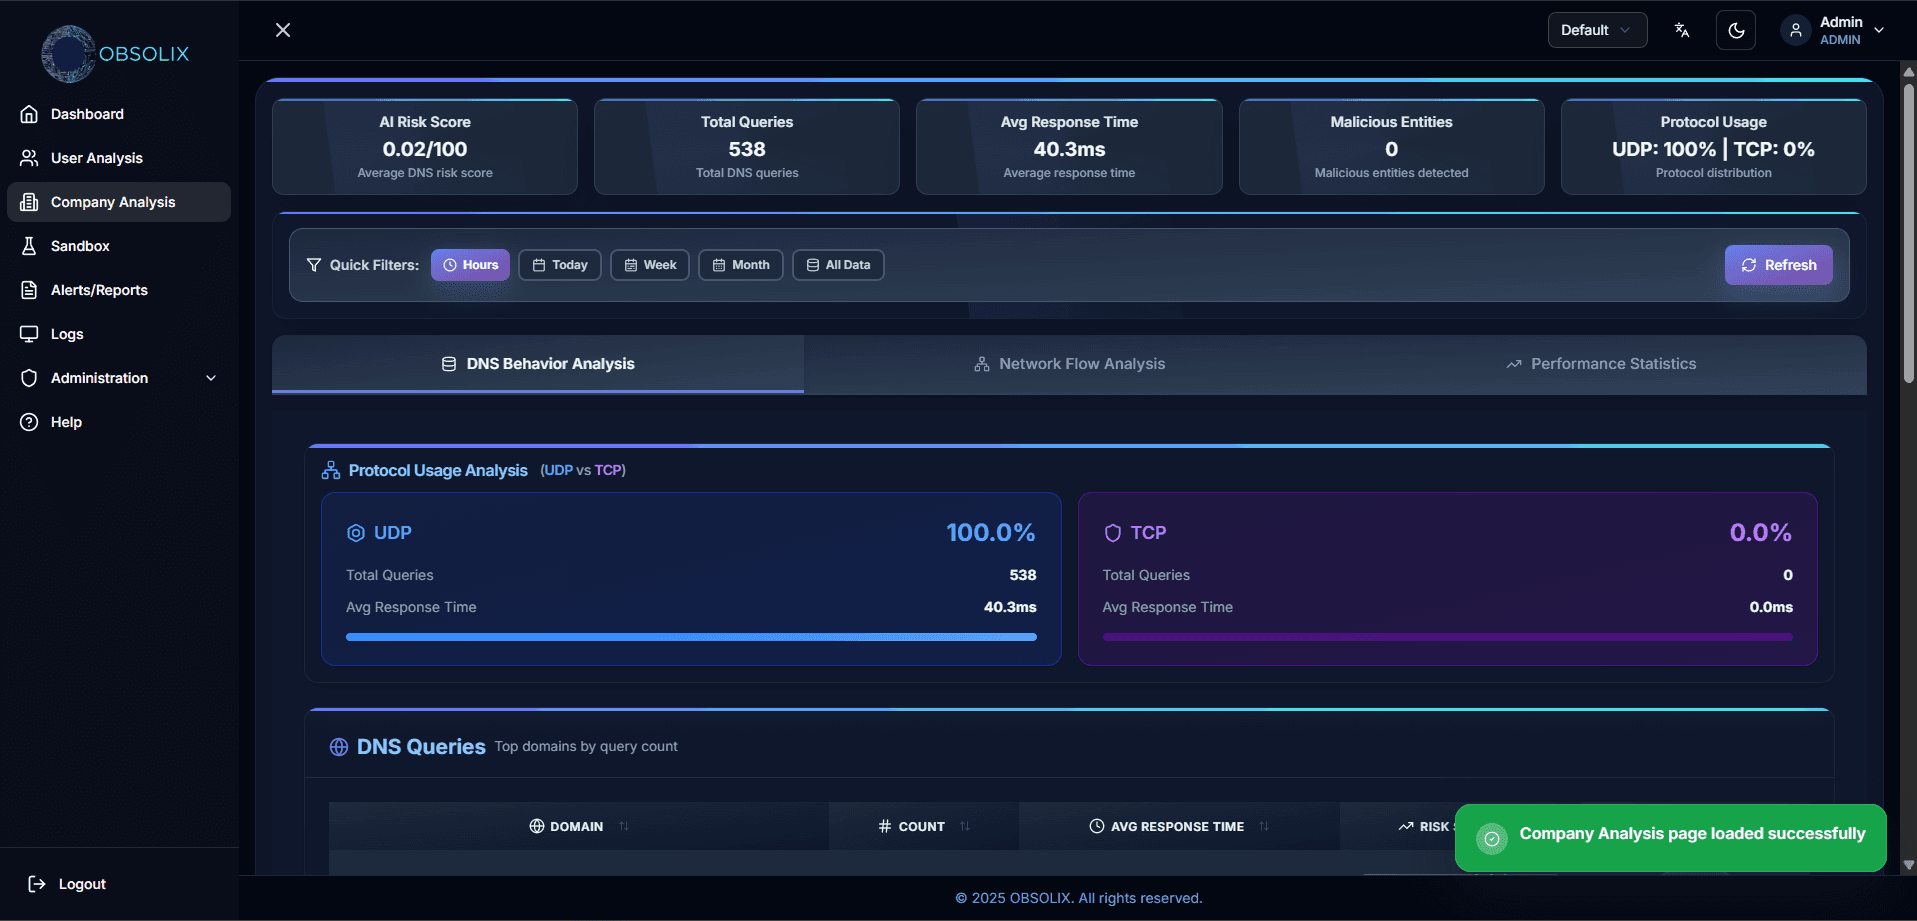Open Dashboard via its home icon
Image resolution: width=1917 pixels, height=921 pixels.
point(29,114)
